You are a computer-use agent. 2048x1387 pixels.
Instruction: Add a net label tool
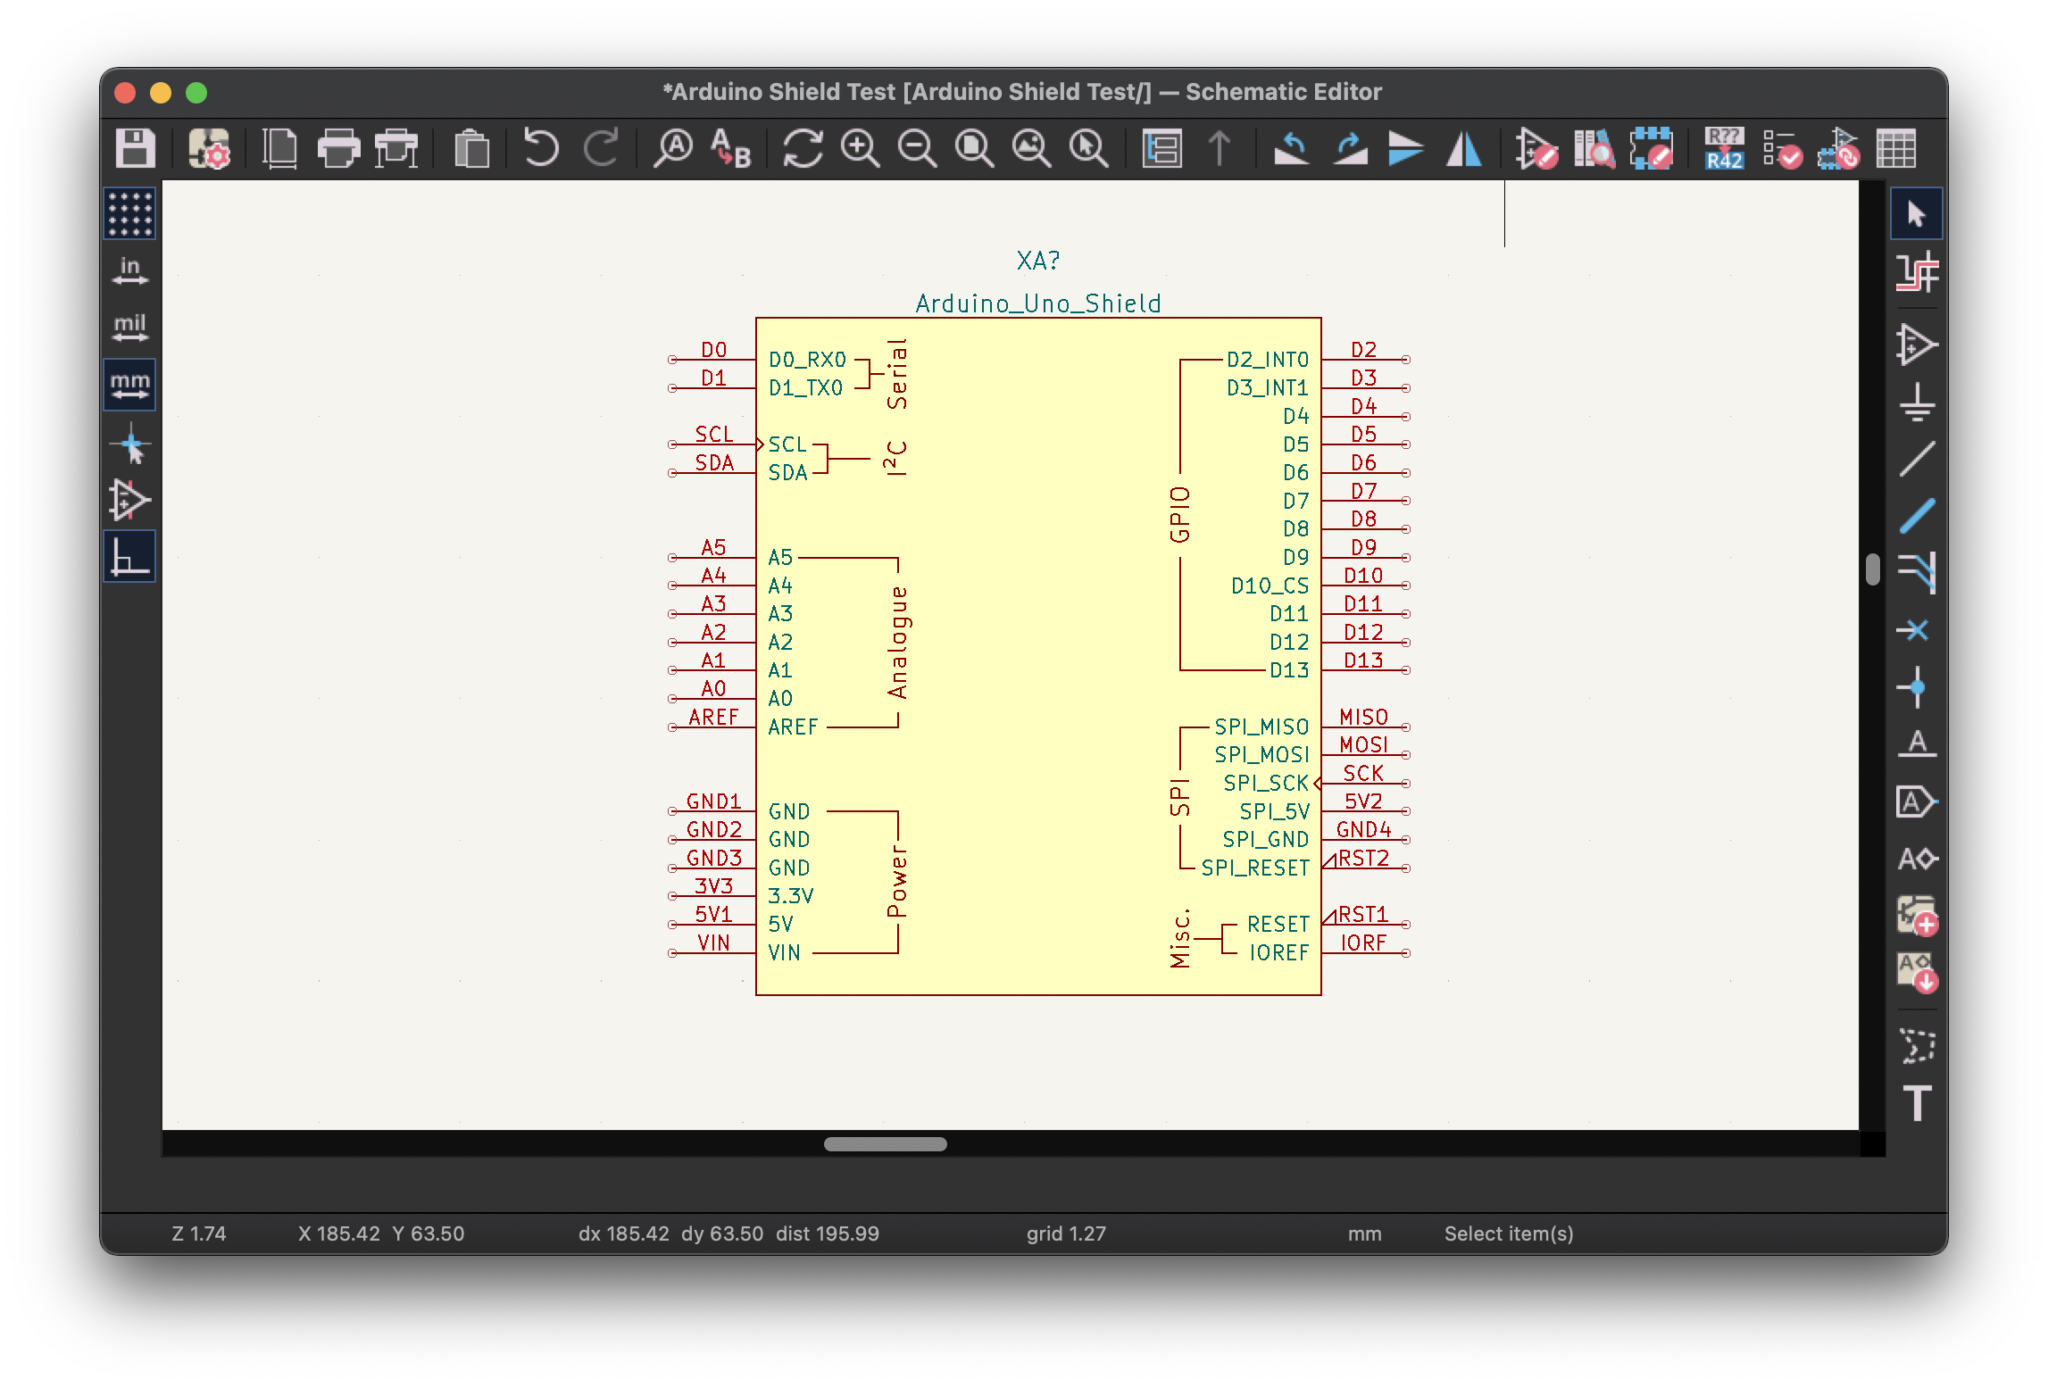point(1916,744)
